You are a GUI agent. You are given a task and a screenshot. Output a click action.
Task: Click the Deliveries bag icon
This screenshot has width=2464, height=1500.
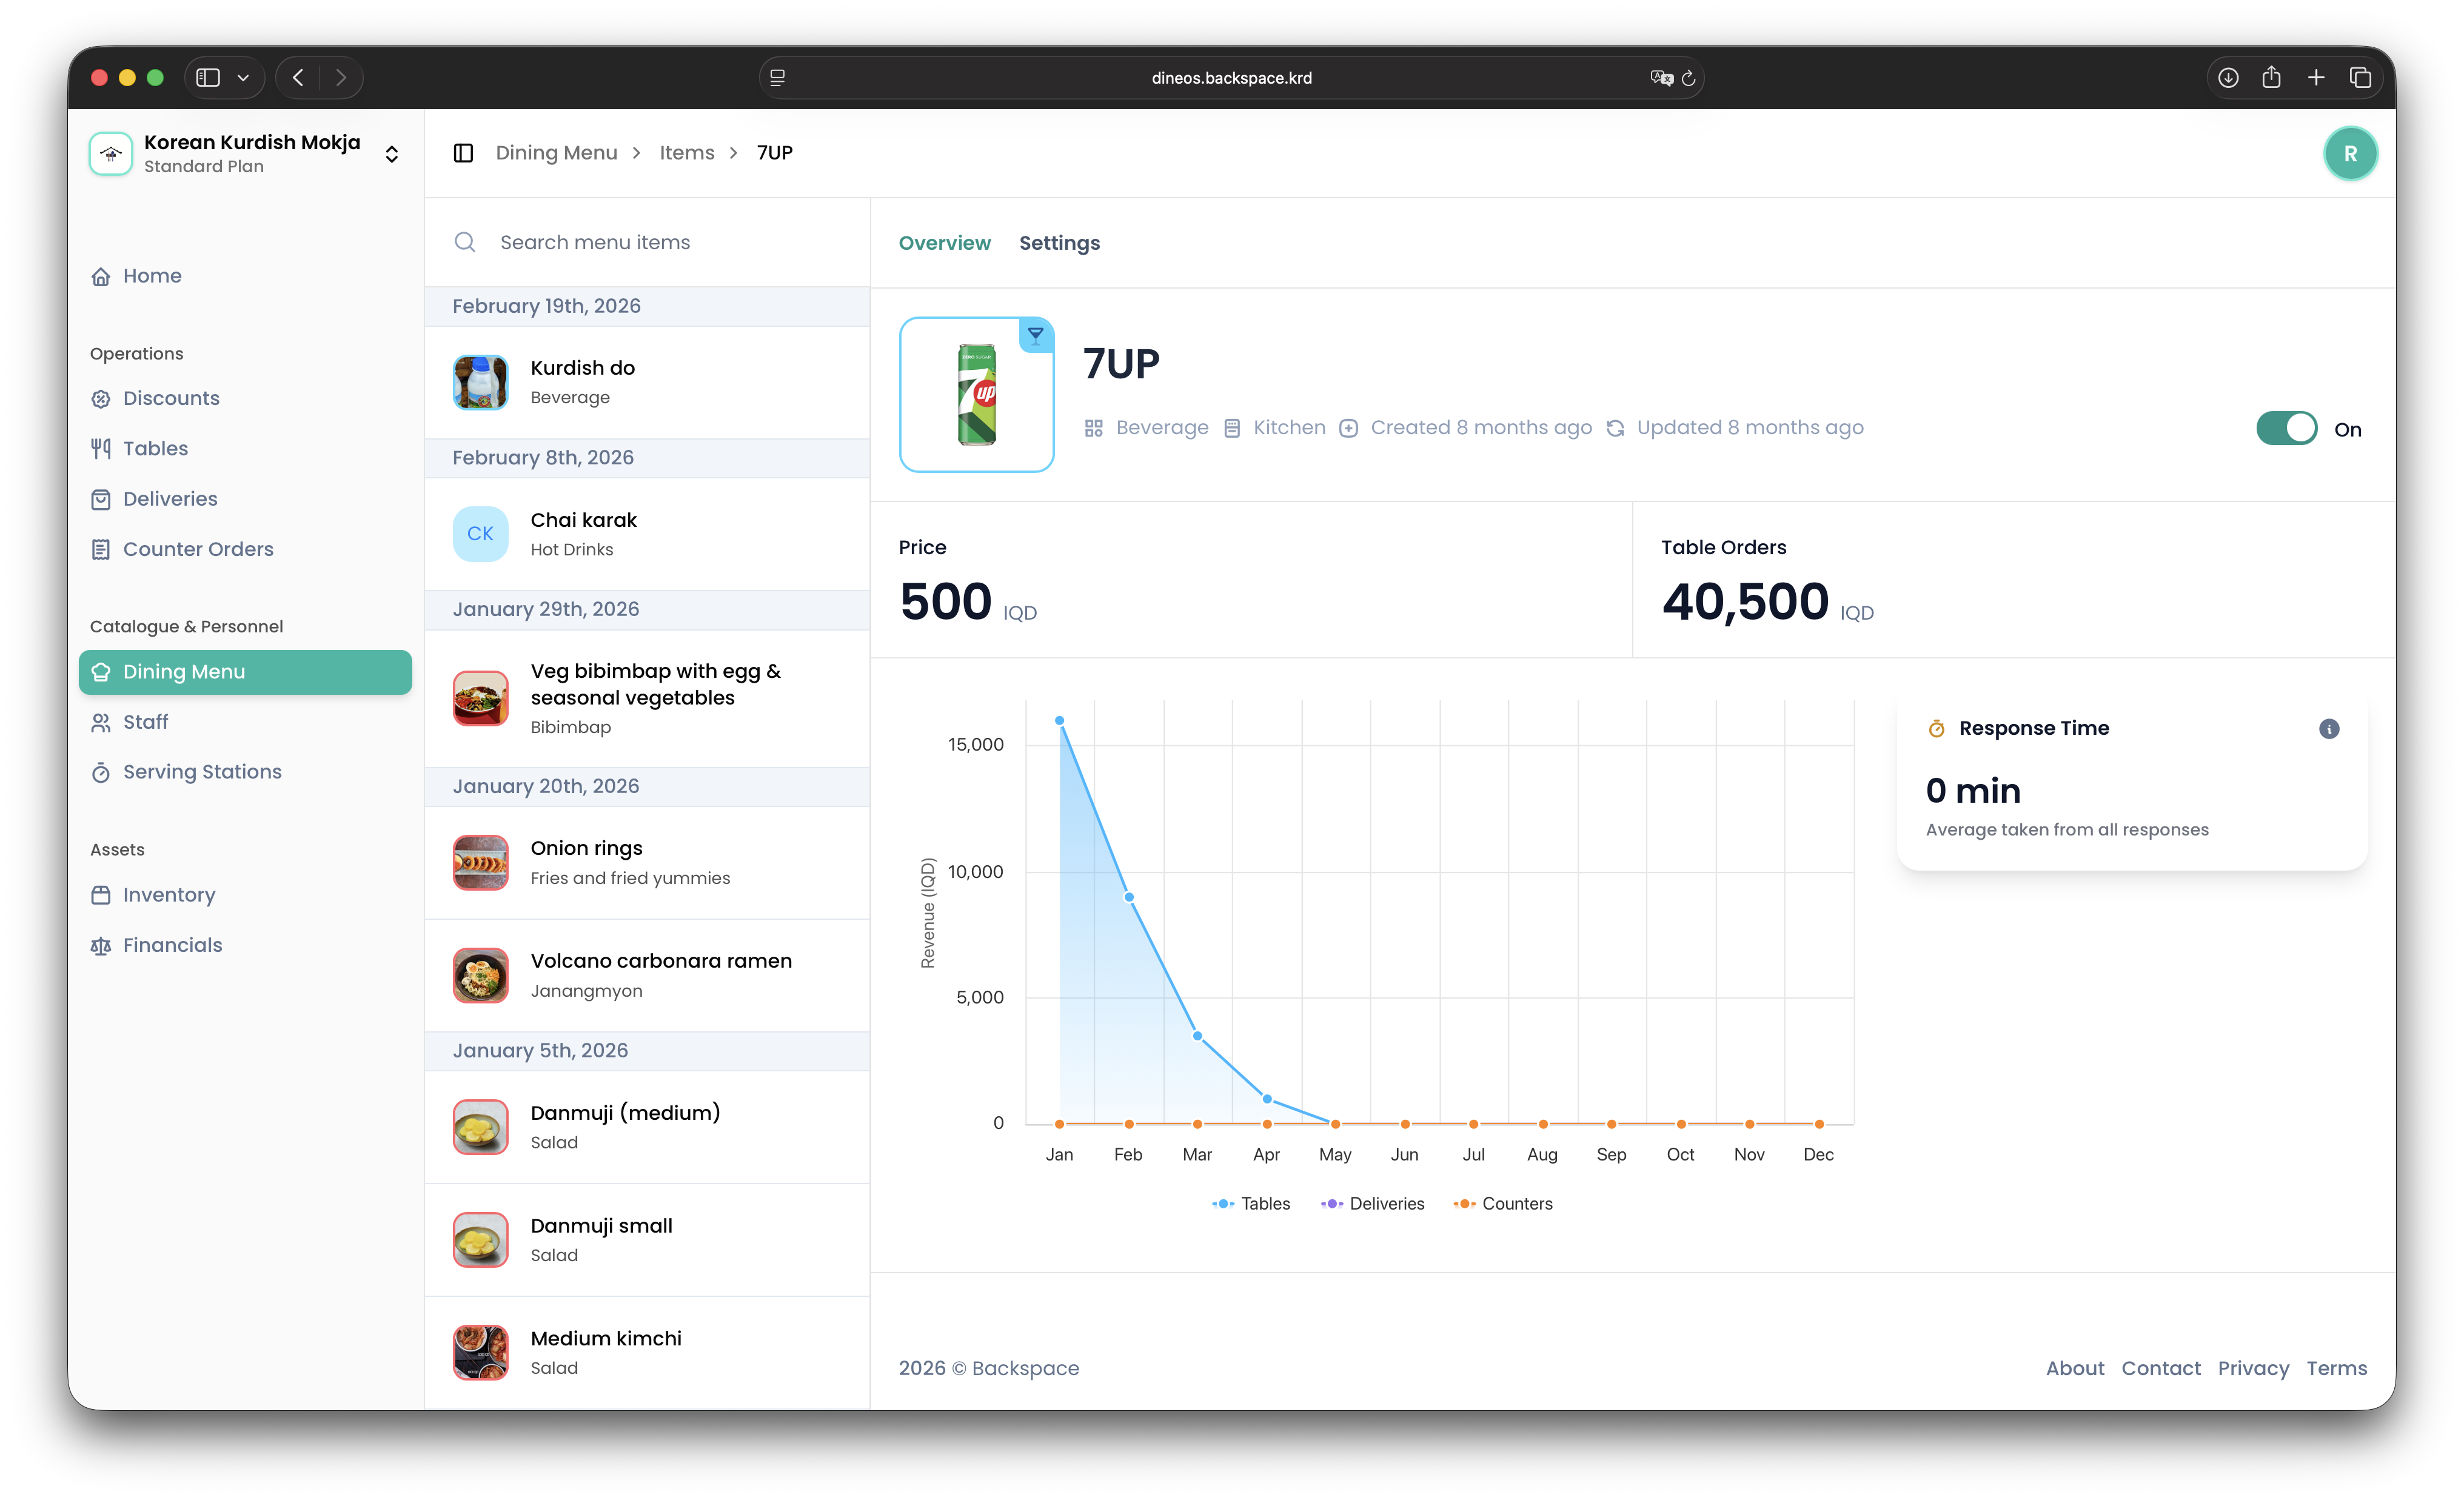tap(101, 499)
